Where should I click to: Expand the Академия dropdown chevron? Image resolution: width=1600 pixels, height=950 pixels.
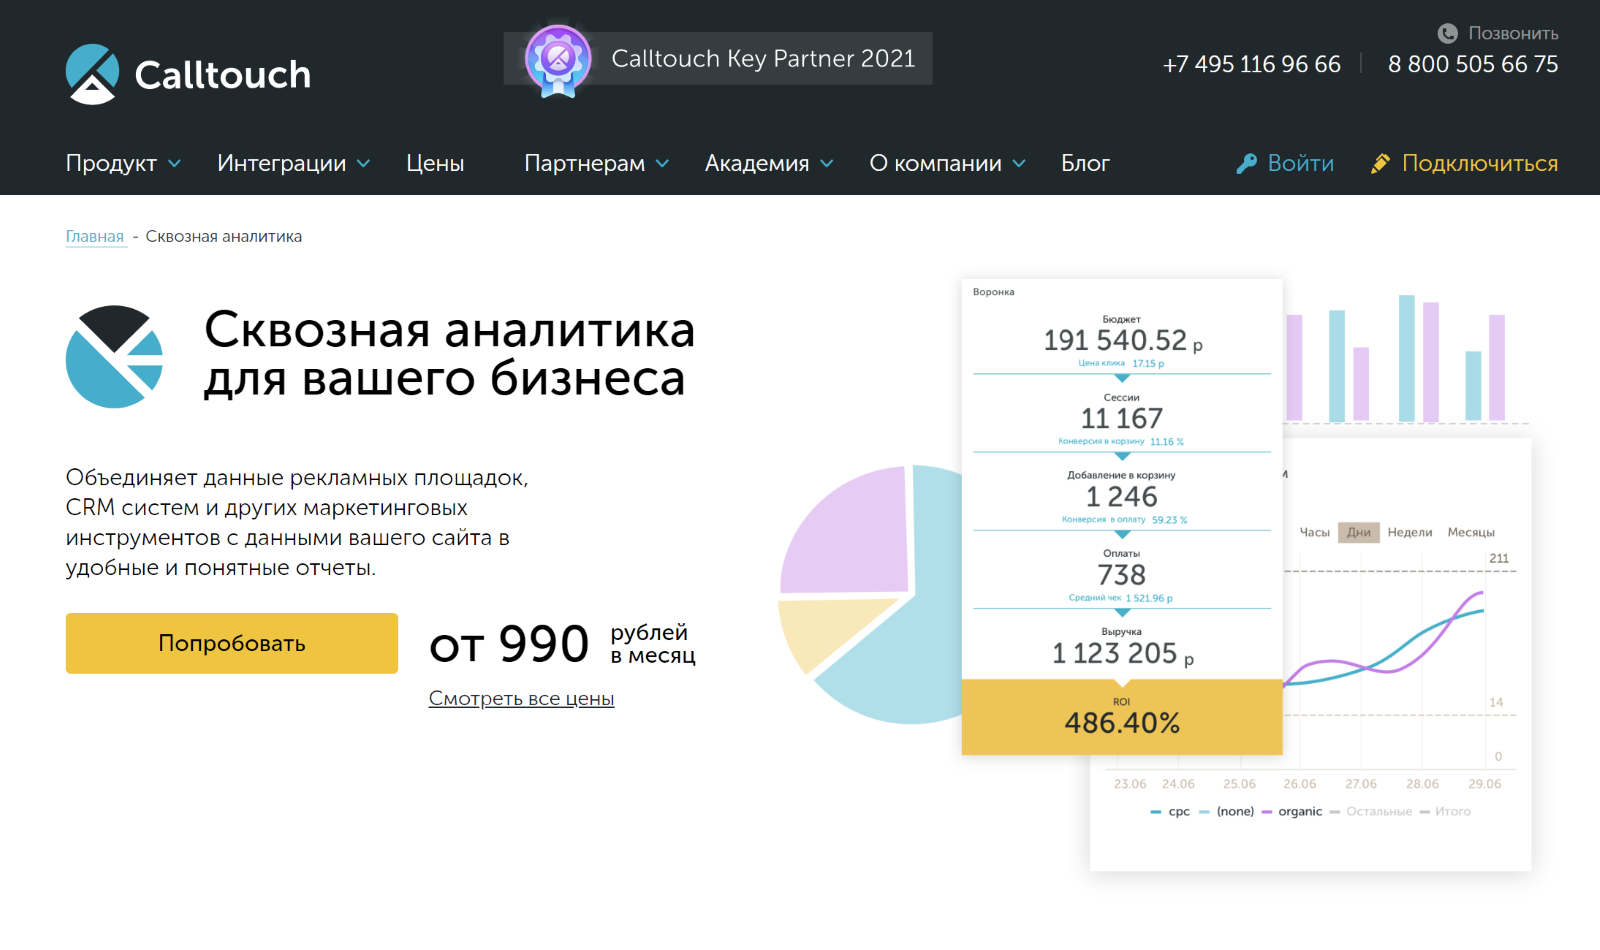(826, 163)
